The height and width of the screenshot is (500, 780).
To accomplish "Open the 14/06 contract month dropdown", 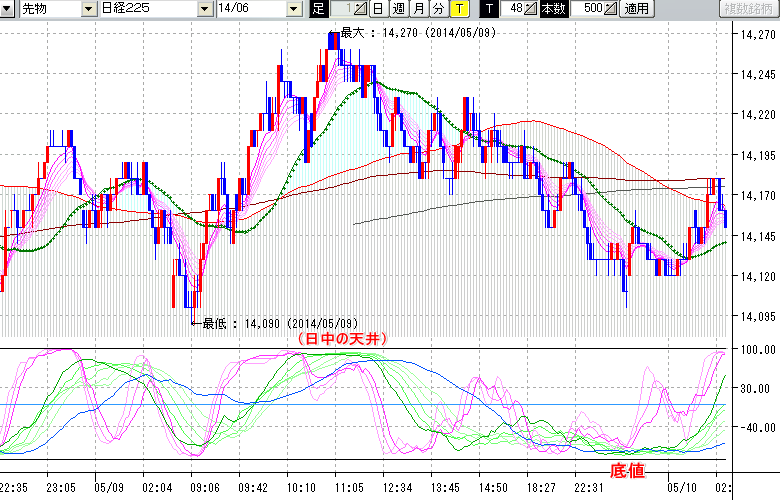I will pyautogui.click(x=293, y=9).
